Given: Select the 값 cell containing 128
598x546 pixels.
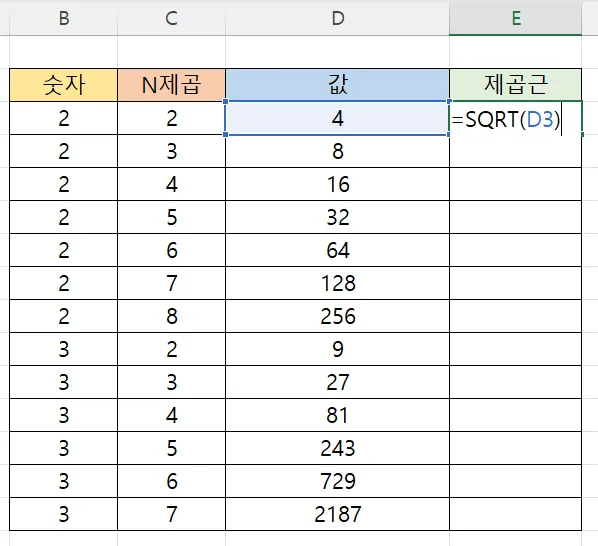Looking at the screenshot, I should [338, 283].
